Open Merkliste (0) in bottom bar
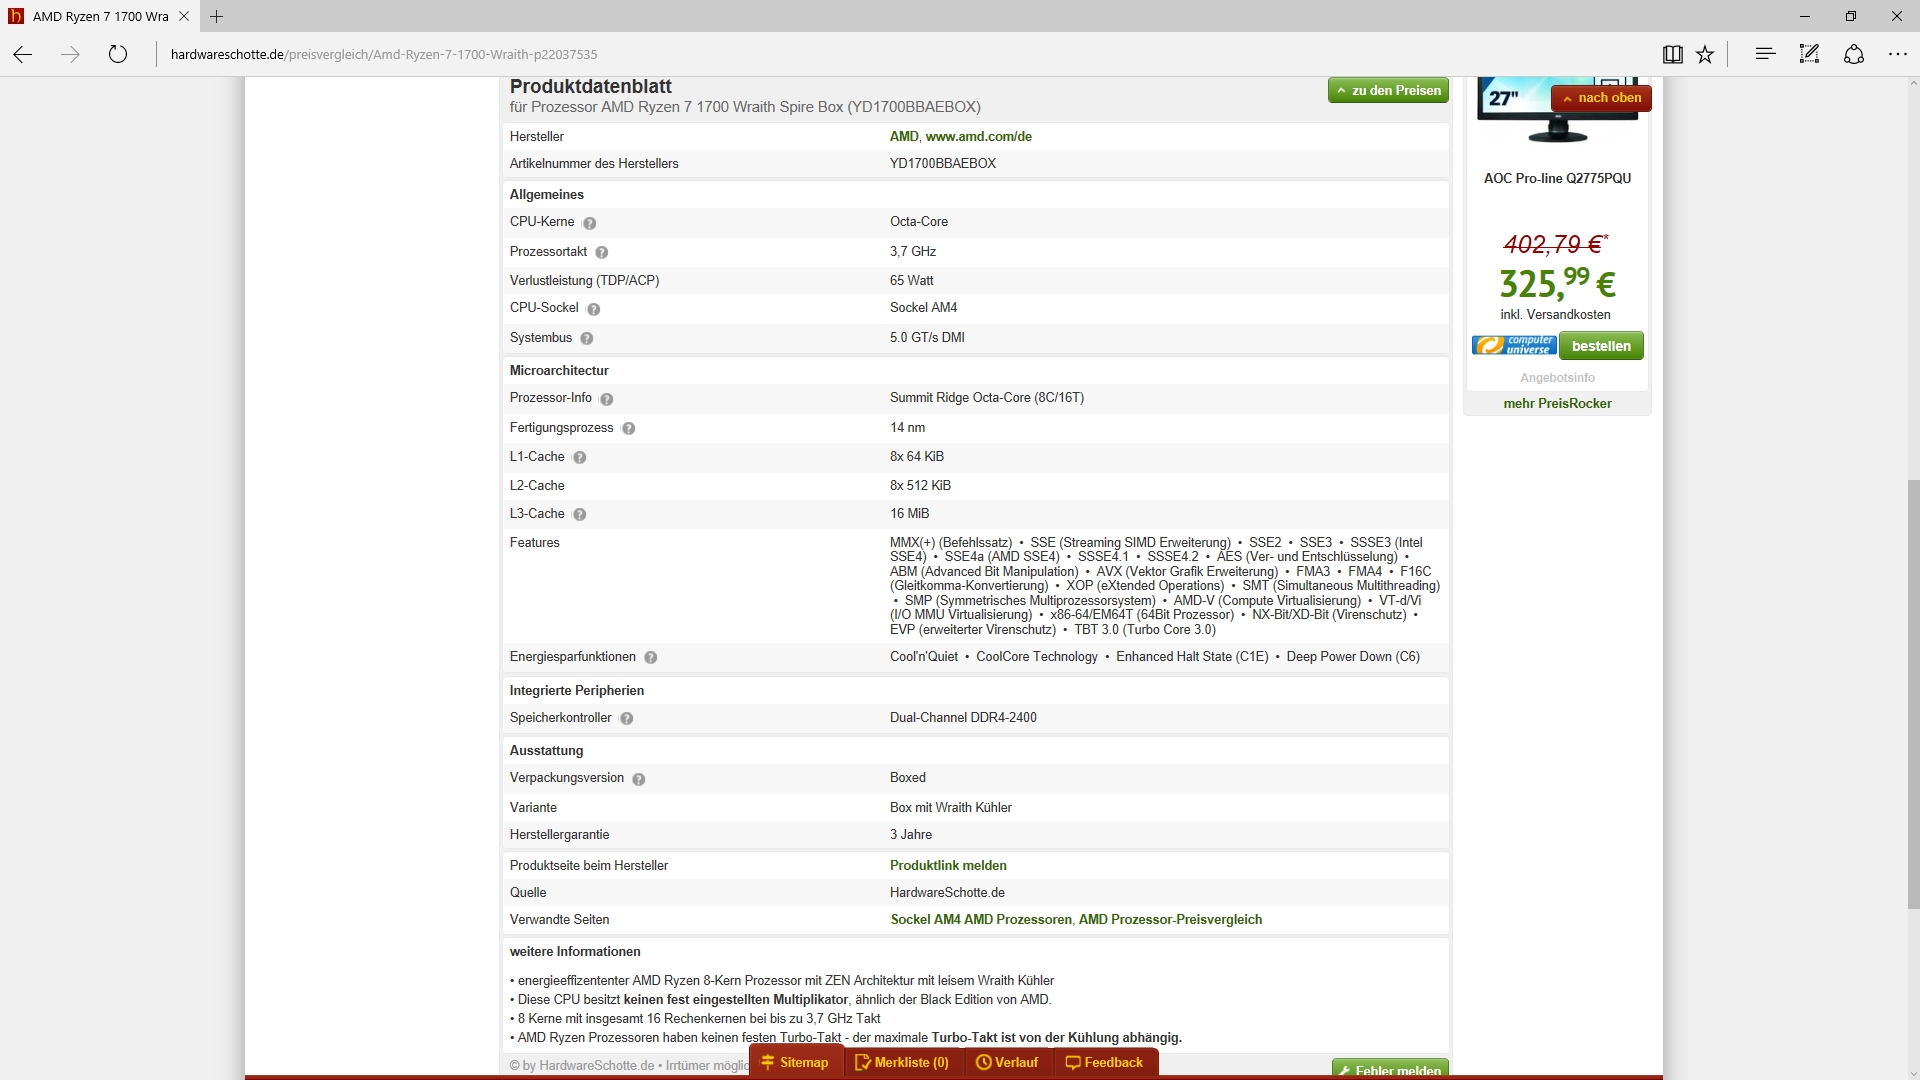The width and height of the screenshot is (1920, 1080). (902, 1062)
